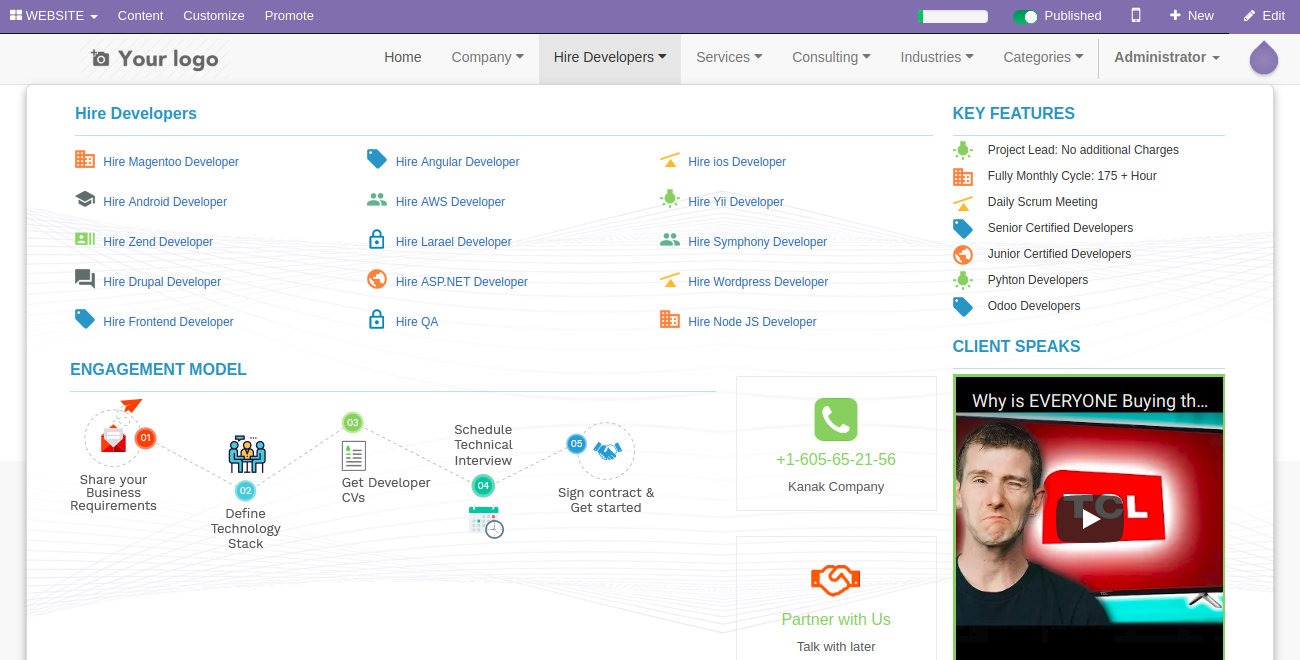Click Project Lead: No additional Charges text
Viewport: 1300px width, 660px height.
point(1083,150)
